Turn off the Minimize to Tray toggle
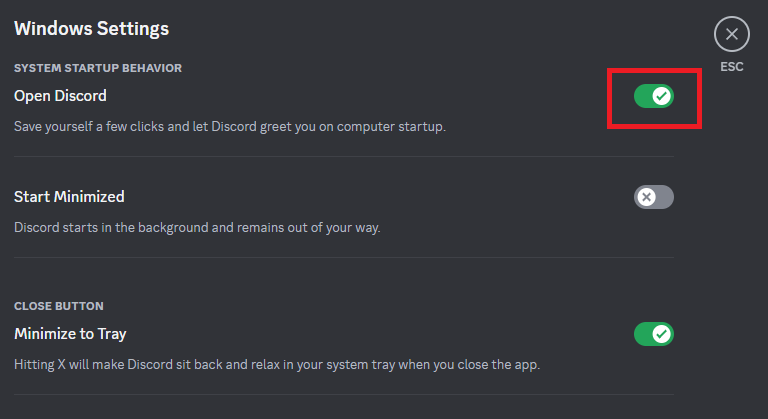This screenshot has height=419, width=768. pyautogui.click(x=654, y=334)
